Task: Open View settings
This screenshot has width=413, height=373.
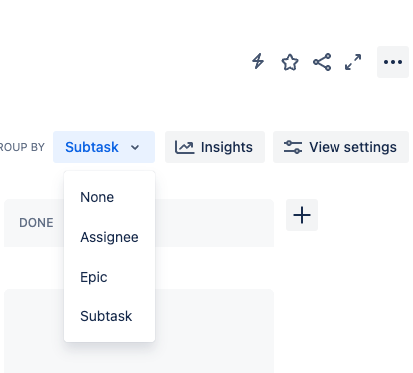Action: [341, 147]
